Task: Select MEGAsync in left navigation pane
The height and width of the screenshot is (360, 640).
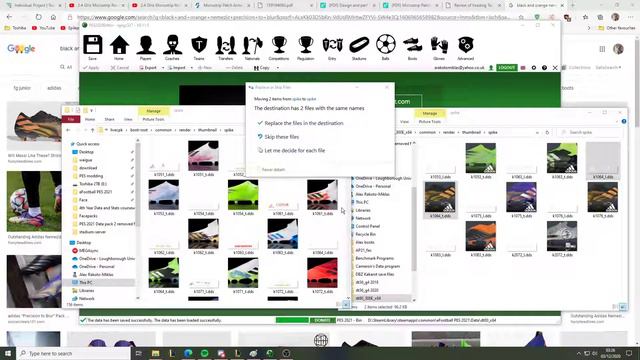Action: click(x=88, y=251)
